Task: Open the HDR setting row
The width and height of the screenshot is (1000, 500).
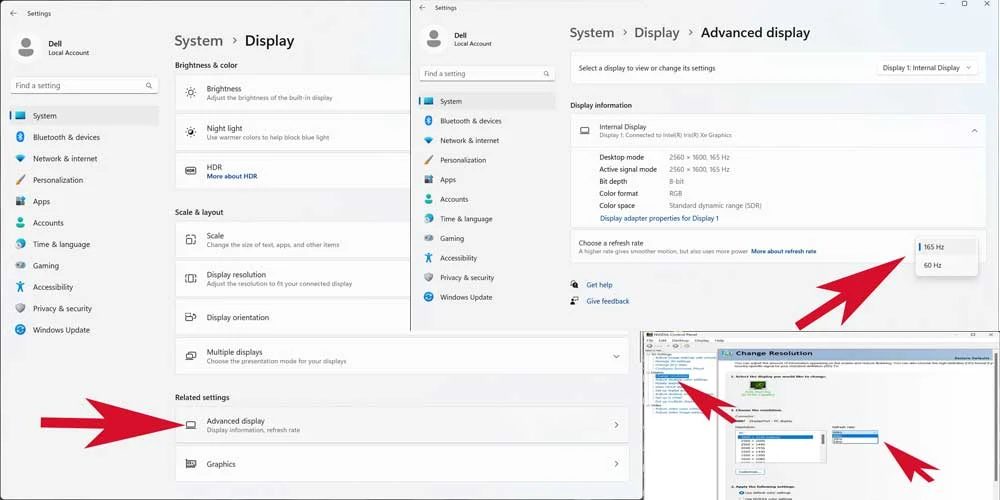Action: [292, 171]
